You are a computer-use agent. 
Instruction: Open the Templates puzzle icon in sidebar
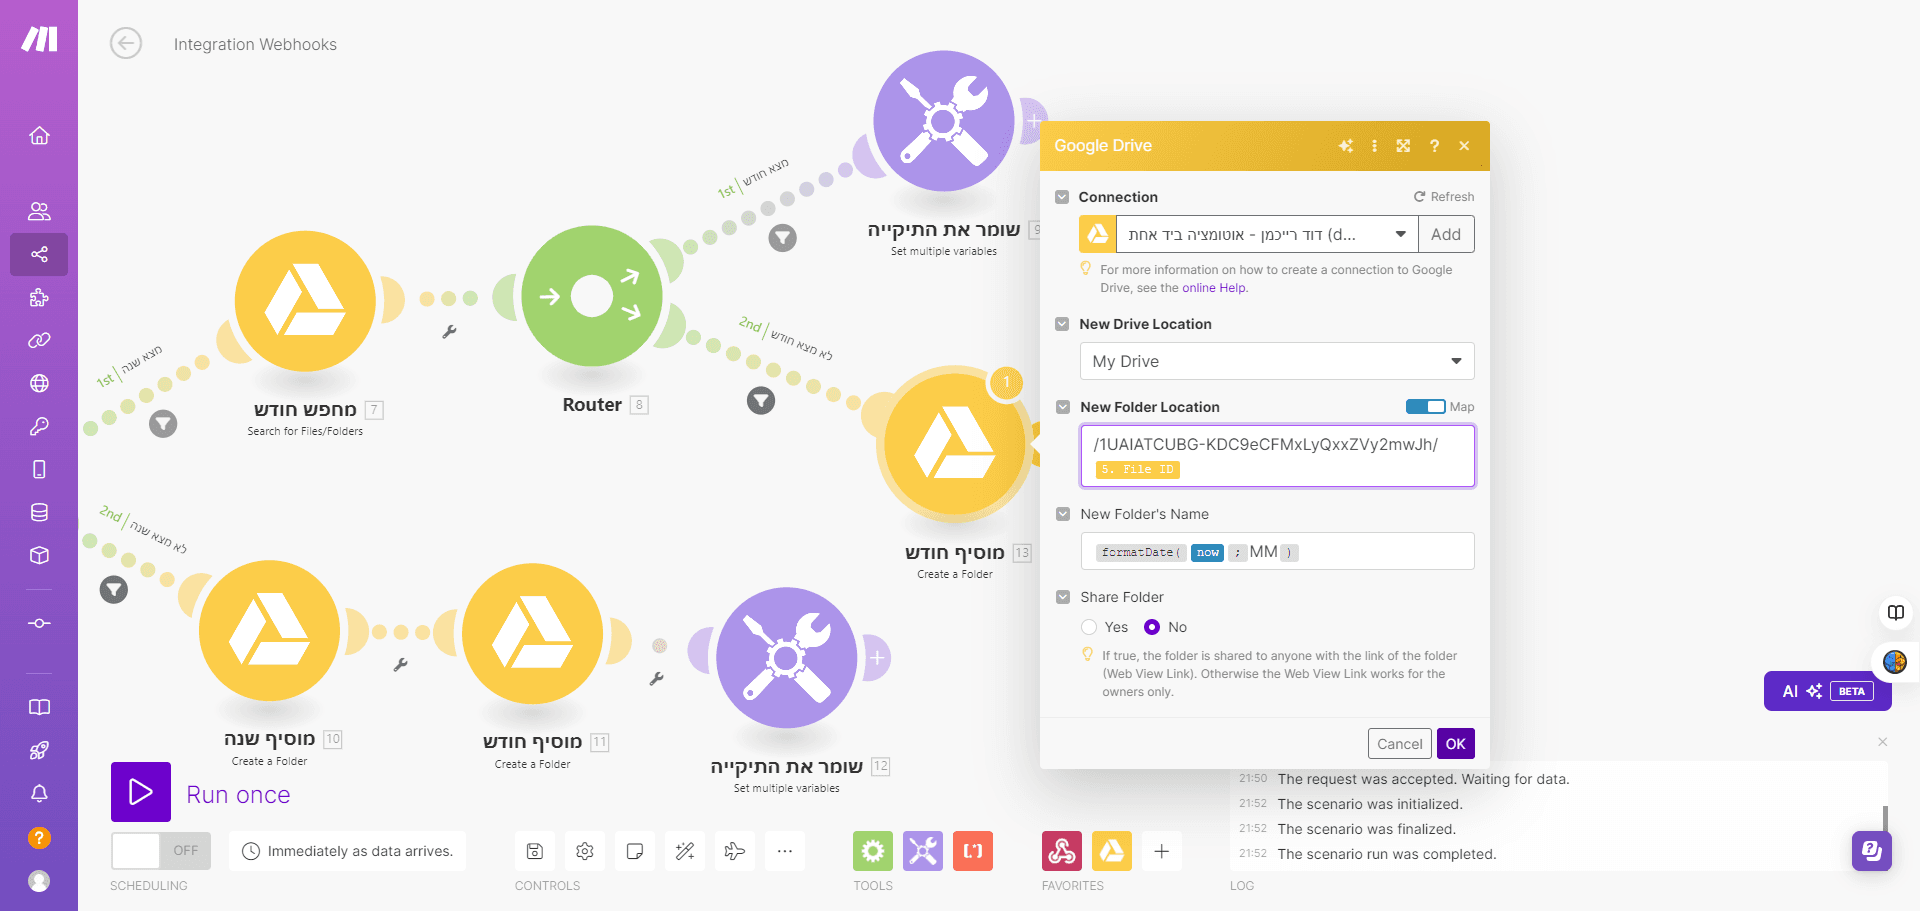[39, 297]
